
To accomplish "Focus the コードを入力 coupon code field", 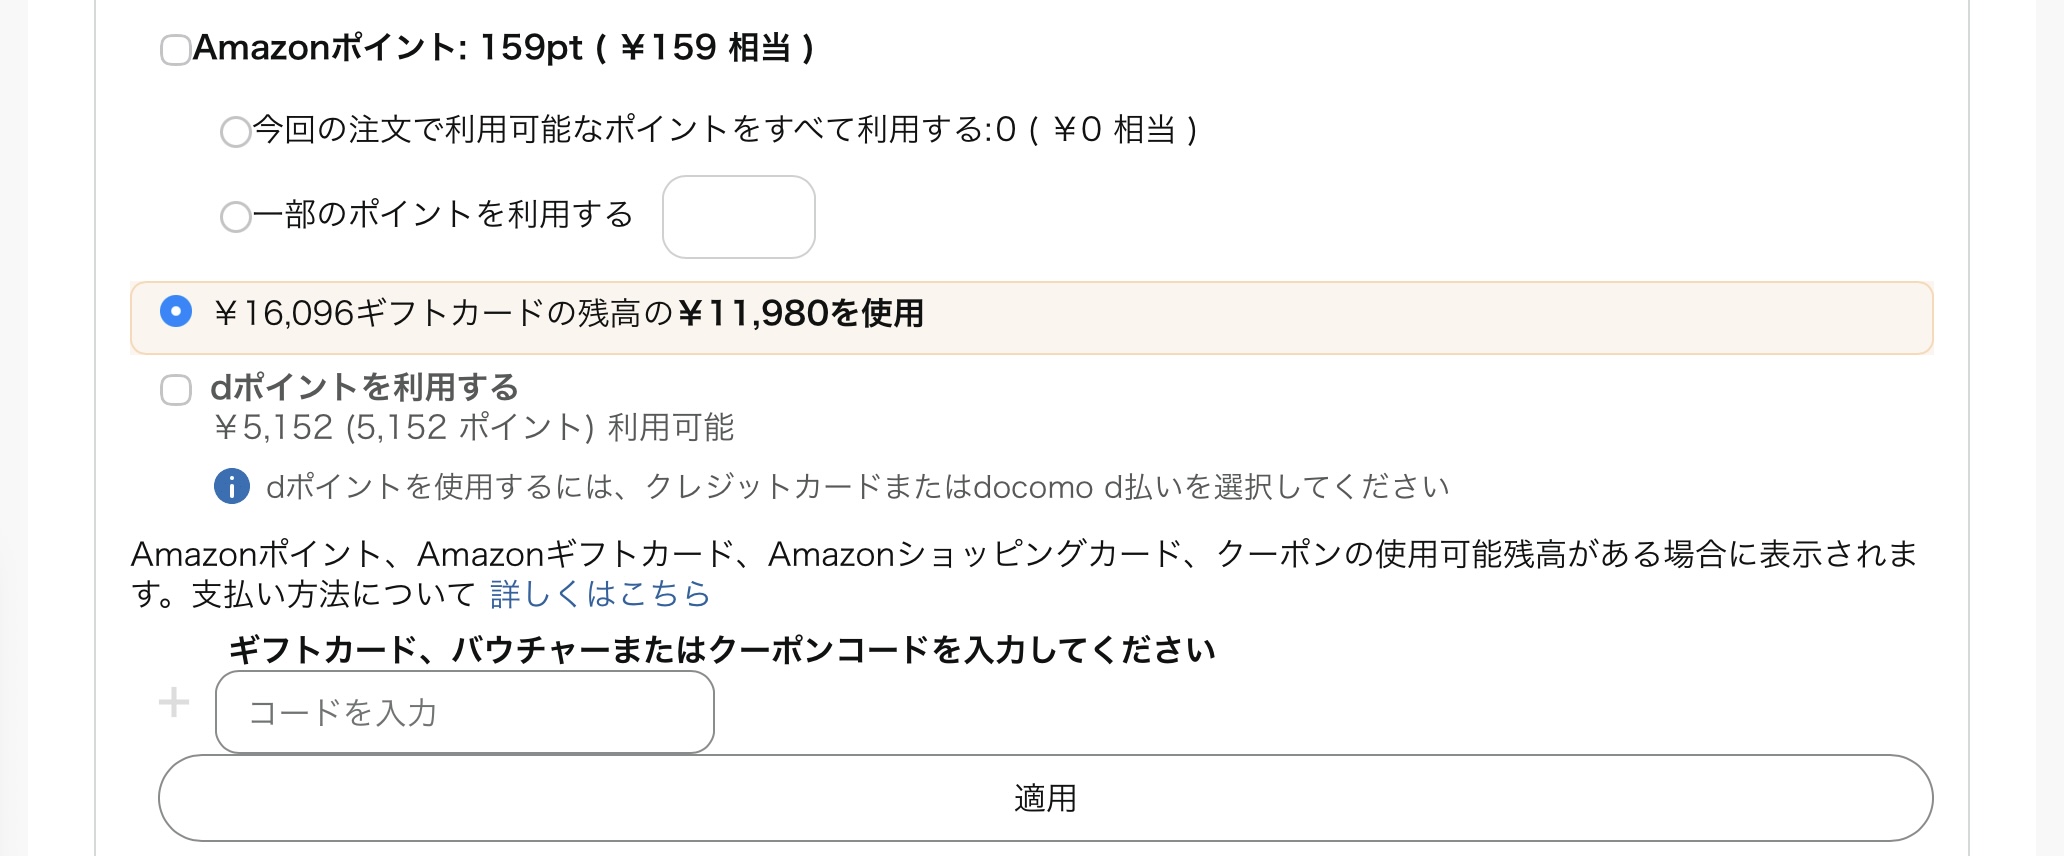I will [x=465, y=712].
